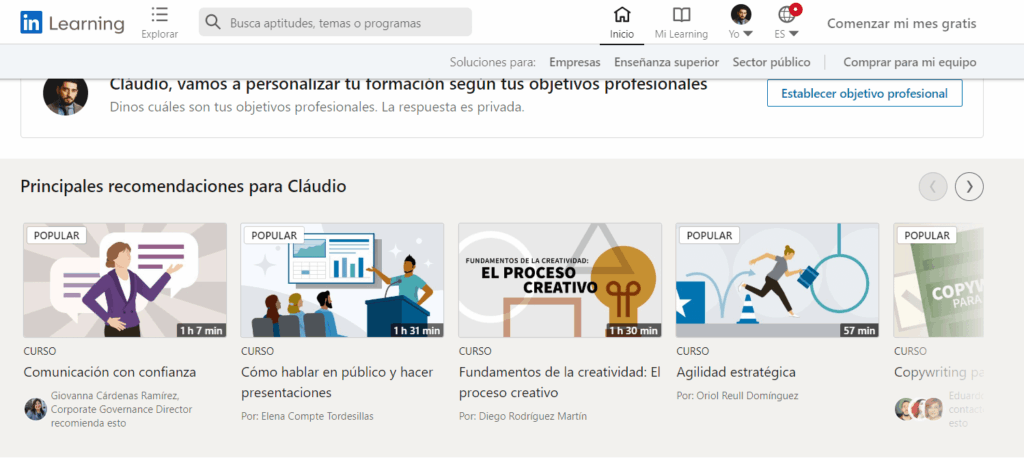Click title Fundamentos de la creatividad

pos(560,383)
